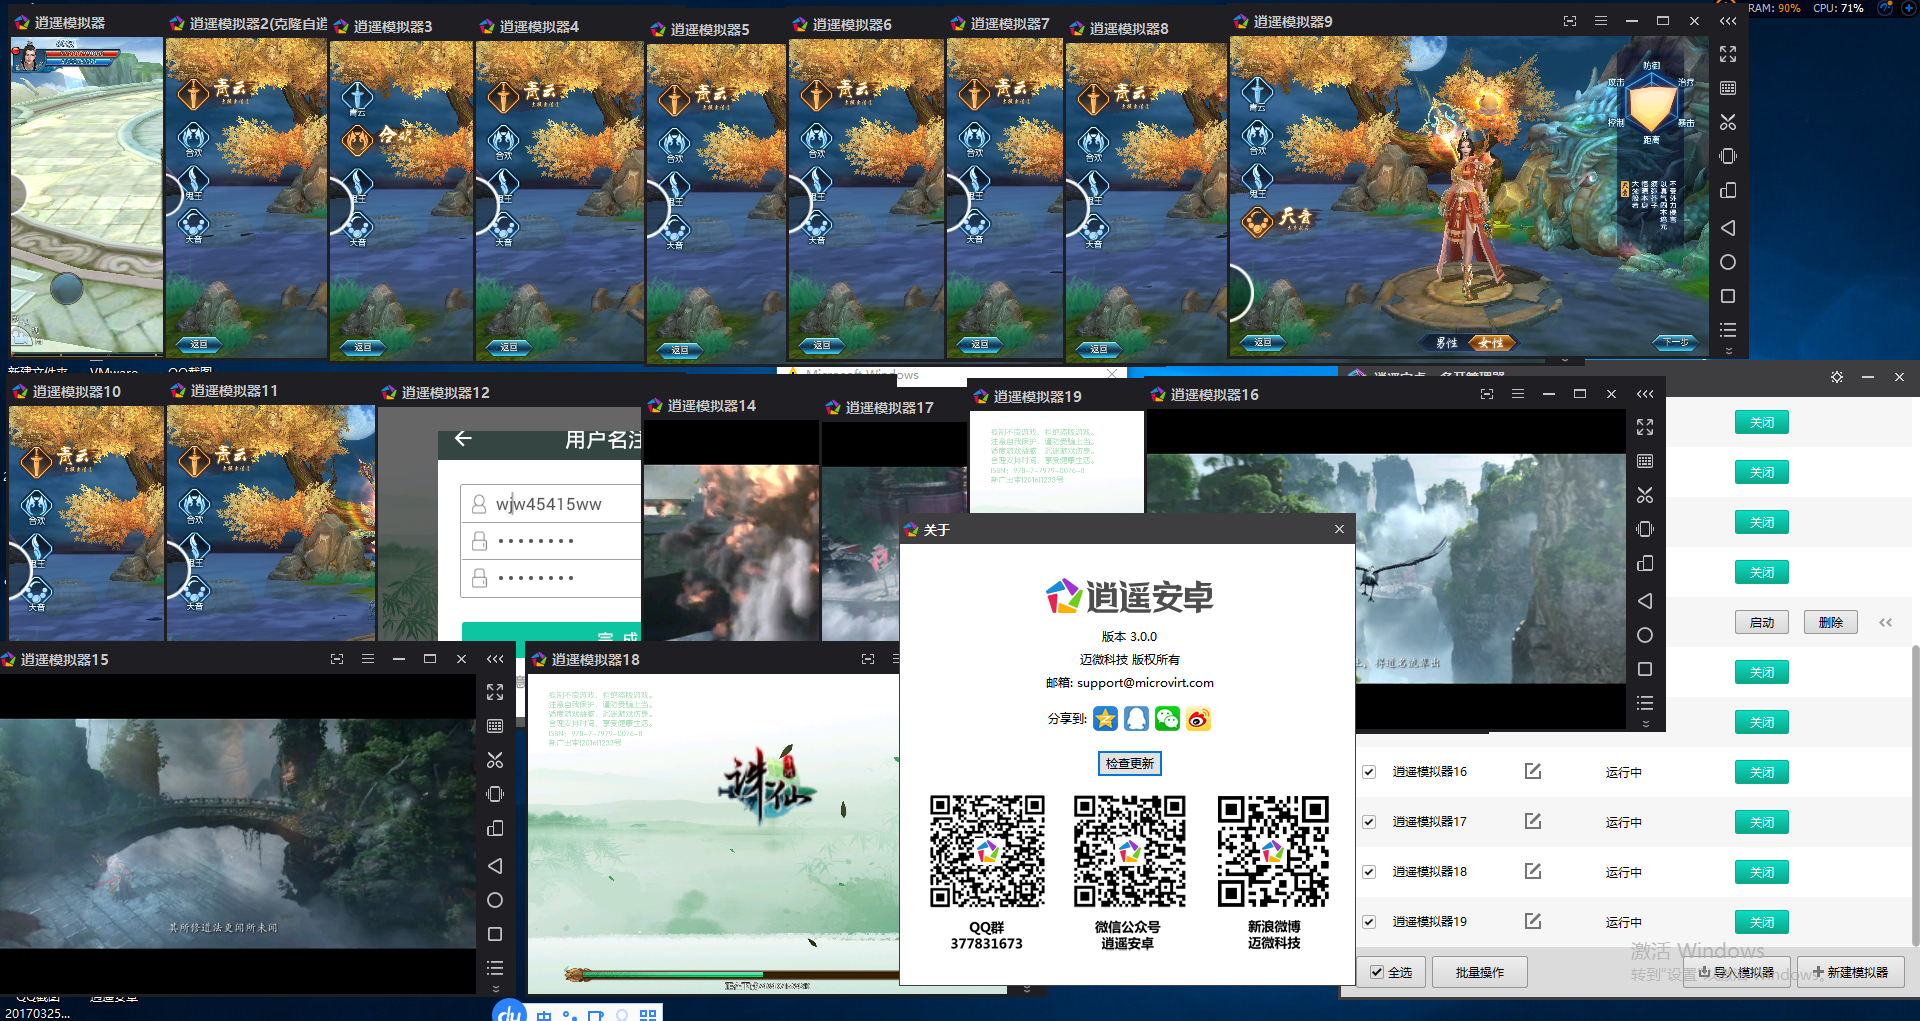The width and height of the screenshot is (1920, 1021).
Task: Open hamburger menu in 逍遥模拟器15 title bar
Action: tap(368, 659)
